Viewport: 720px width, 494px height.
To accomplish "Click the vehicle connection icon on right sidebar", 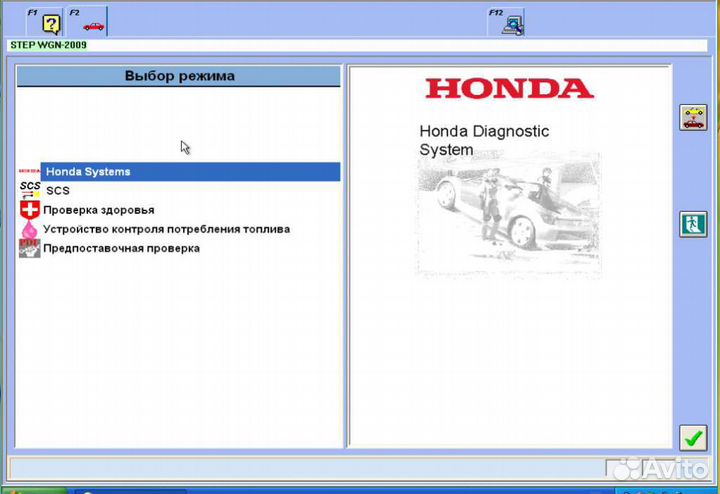I will click(x=693, y=118).
